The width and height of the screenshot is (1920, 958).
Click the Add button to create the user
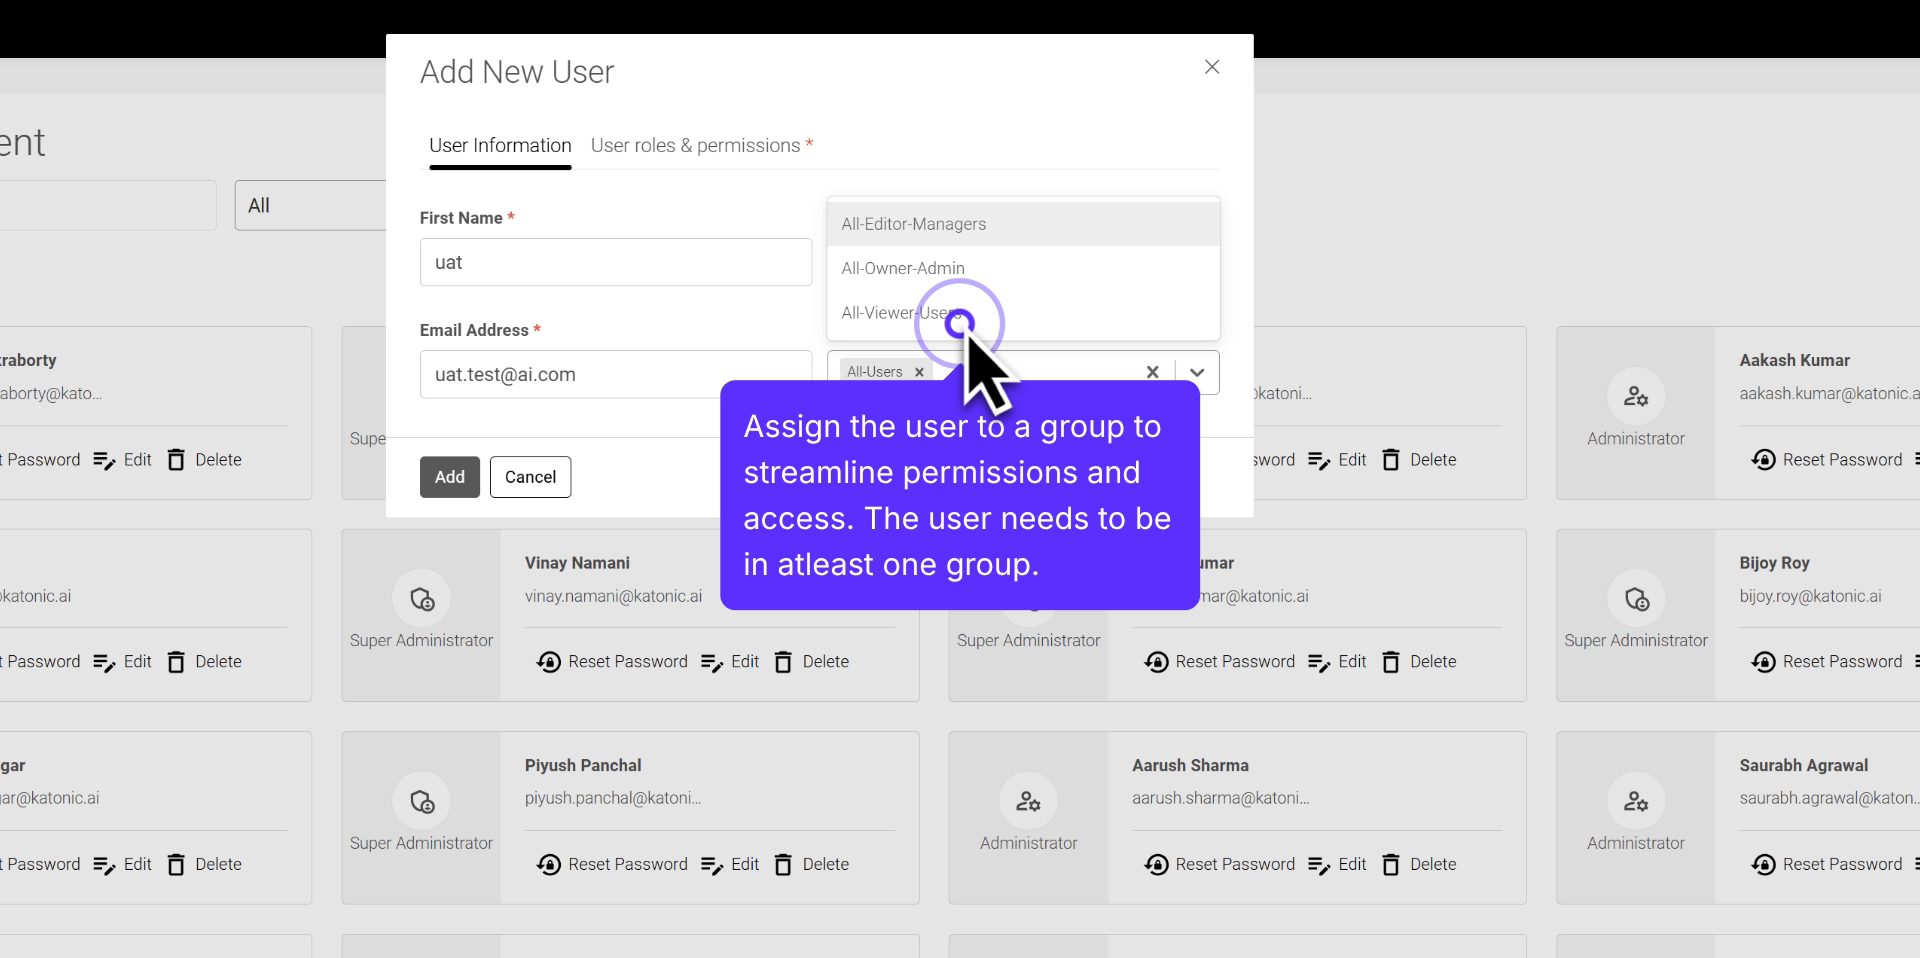(x=449, y=477)
